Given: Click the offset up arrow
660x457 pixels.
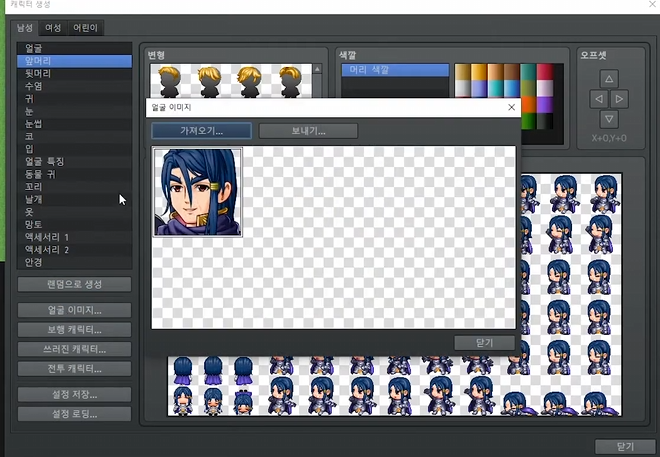Looking at the screenshot, I should tap(609, 79).
